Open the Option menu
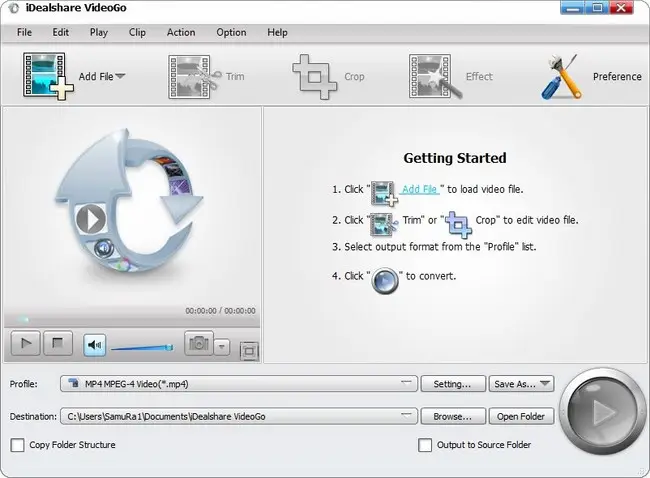The width and height of the screenshot is (650, 478). [231, 32]
